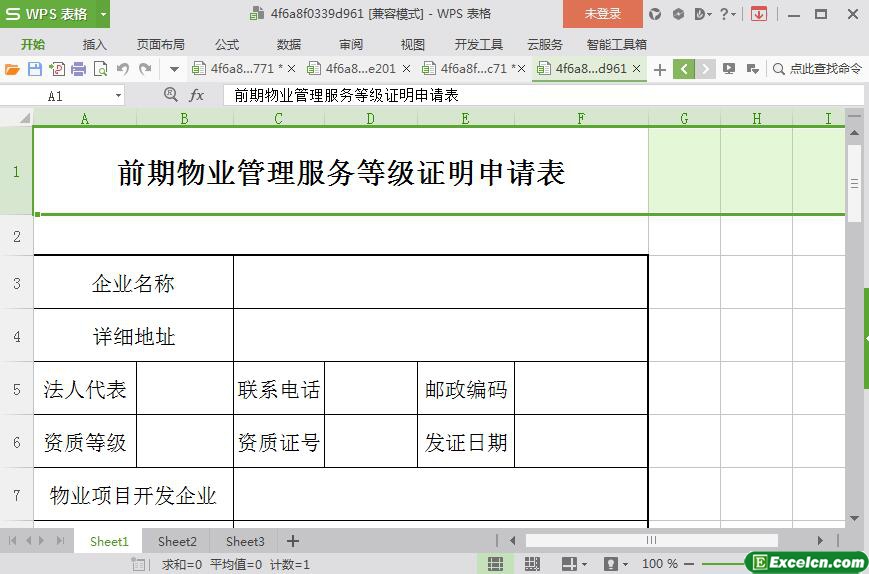Switch to normal view in status bar
Screen dimensions: 869x574
[x=495, y=564]
